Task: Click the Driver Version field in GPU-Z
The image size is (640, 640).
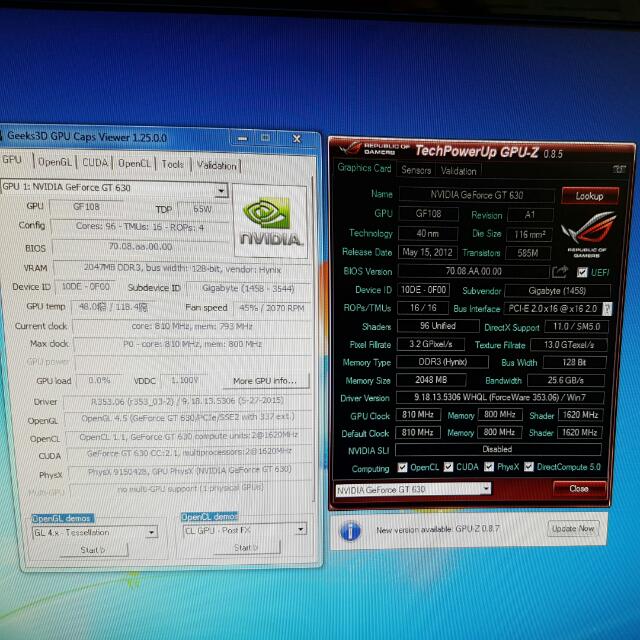Action: [x=500, y=397]
